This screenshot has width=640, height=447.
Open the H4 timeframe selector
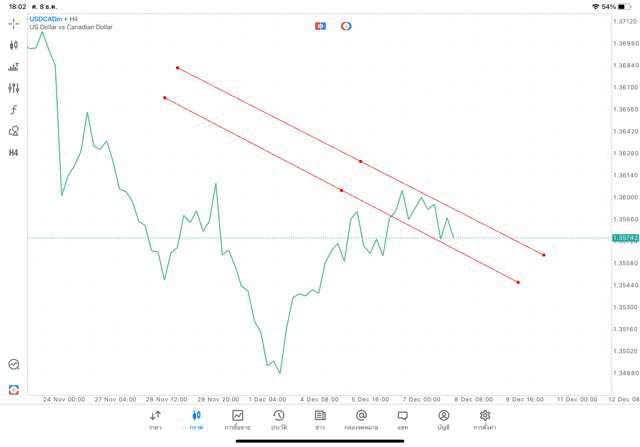14,153
